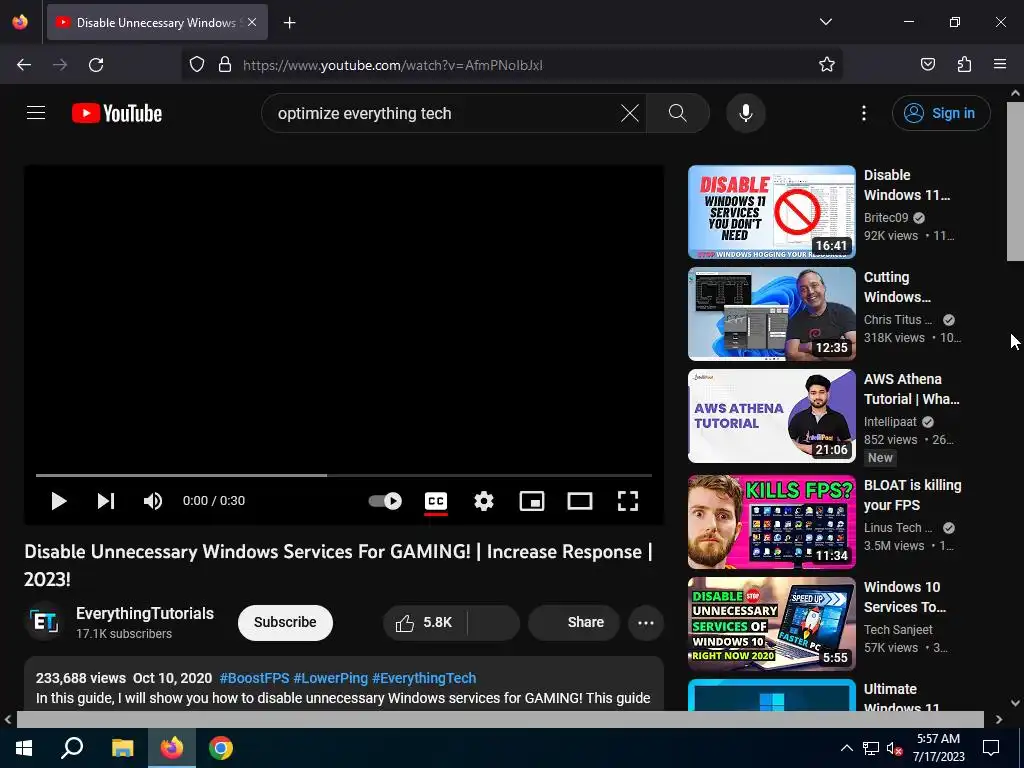Open more actions ellipsis under video
The width and height of the screenshot is (1024, 768).
point(646,622)
